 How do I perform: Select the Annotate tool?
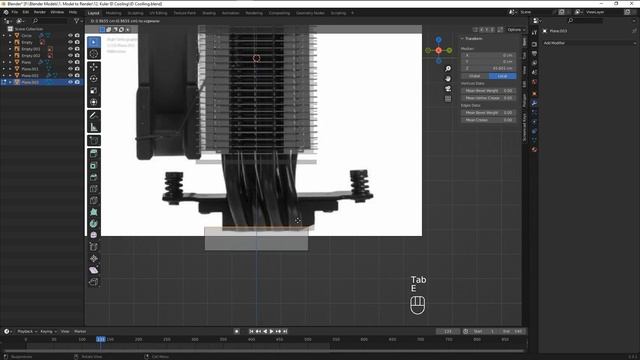[x=94, y=116]
